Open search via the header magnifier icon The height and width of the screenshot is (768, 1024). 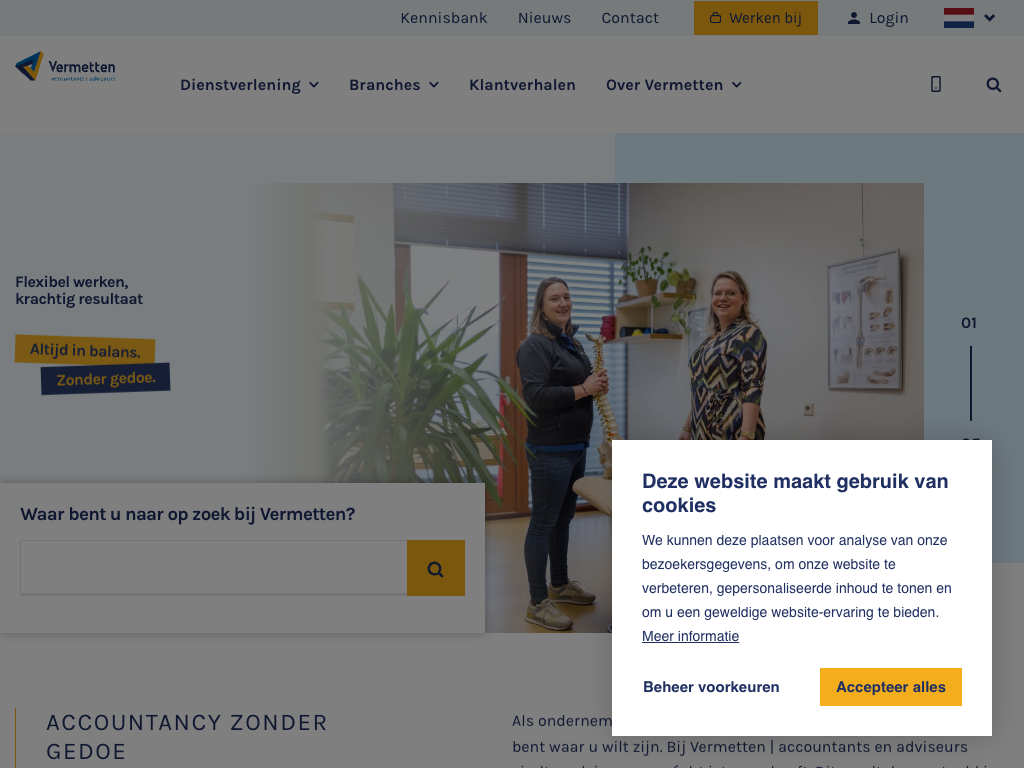click(993, 85)
